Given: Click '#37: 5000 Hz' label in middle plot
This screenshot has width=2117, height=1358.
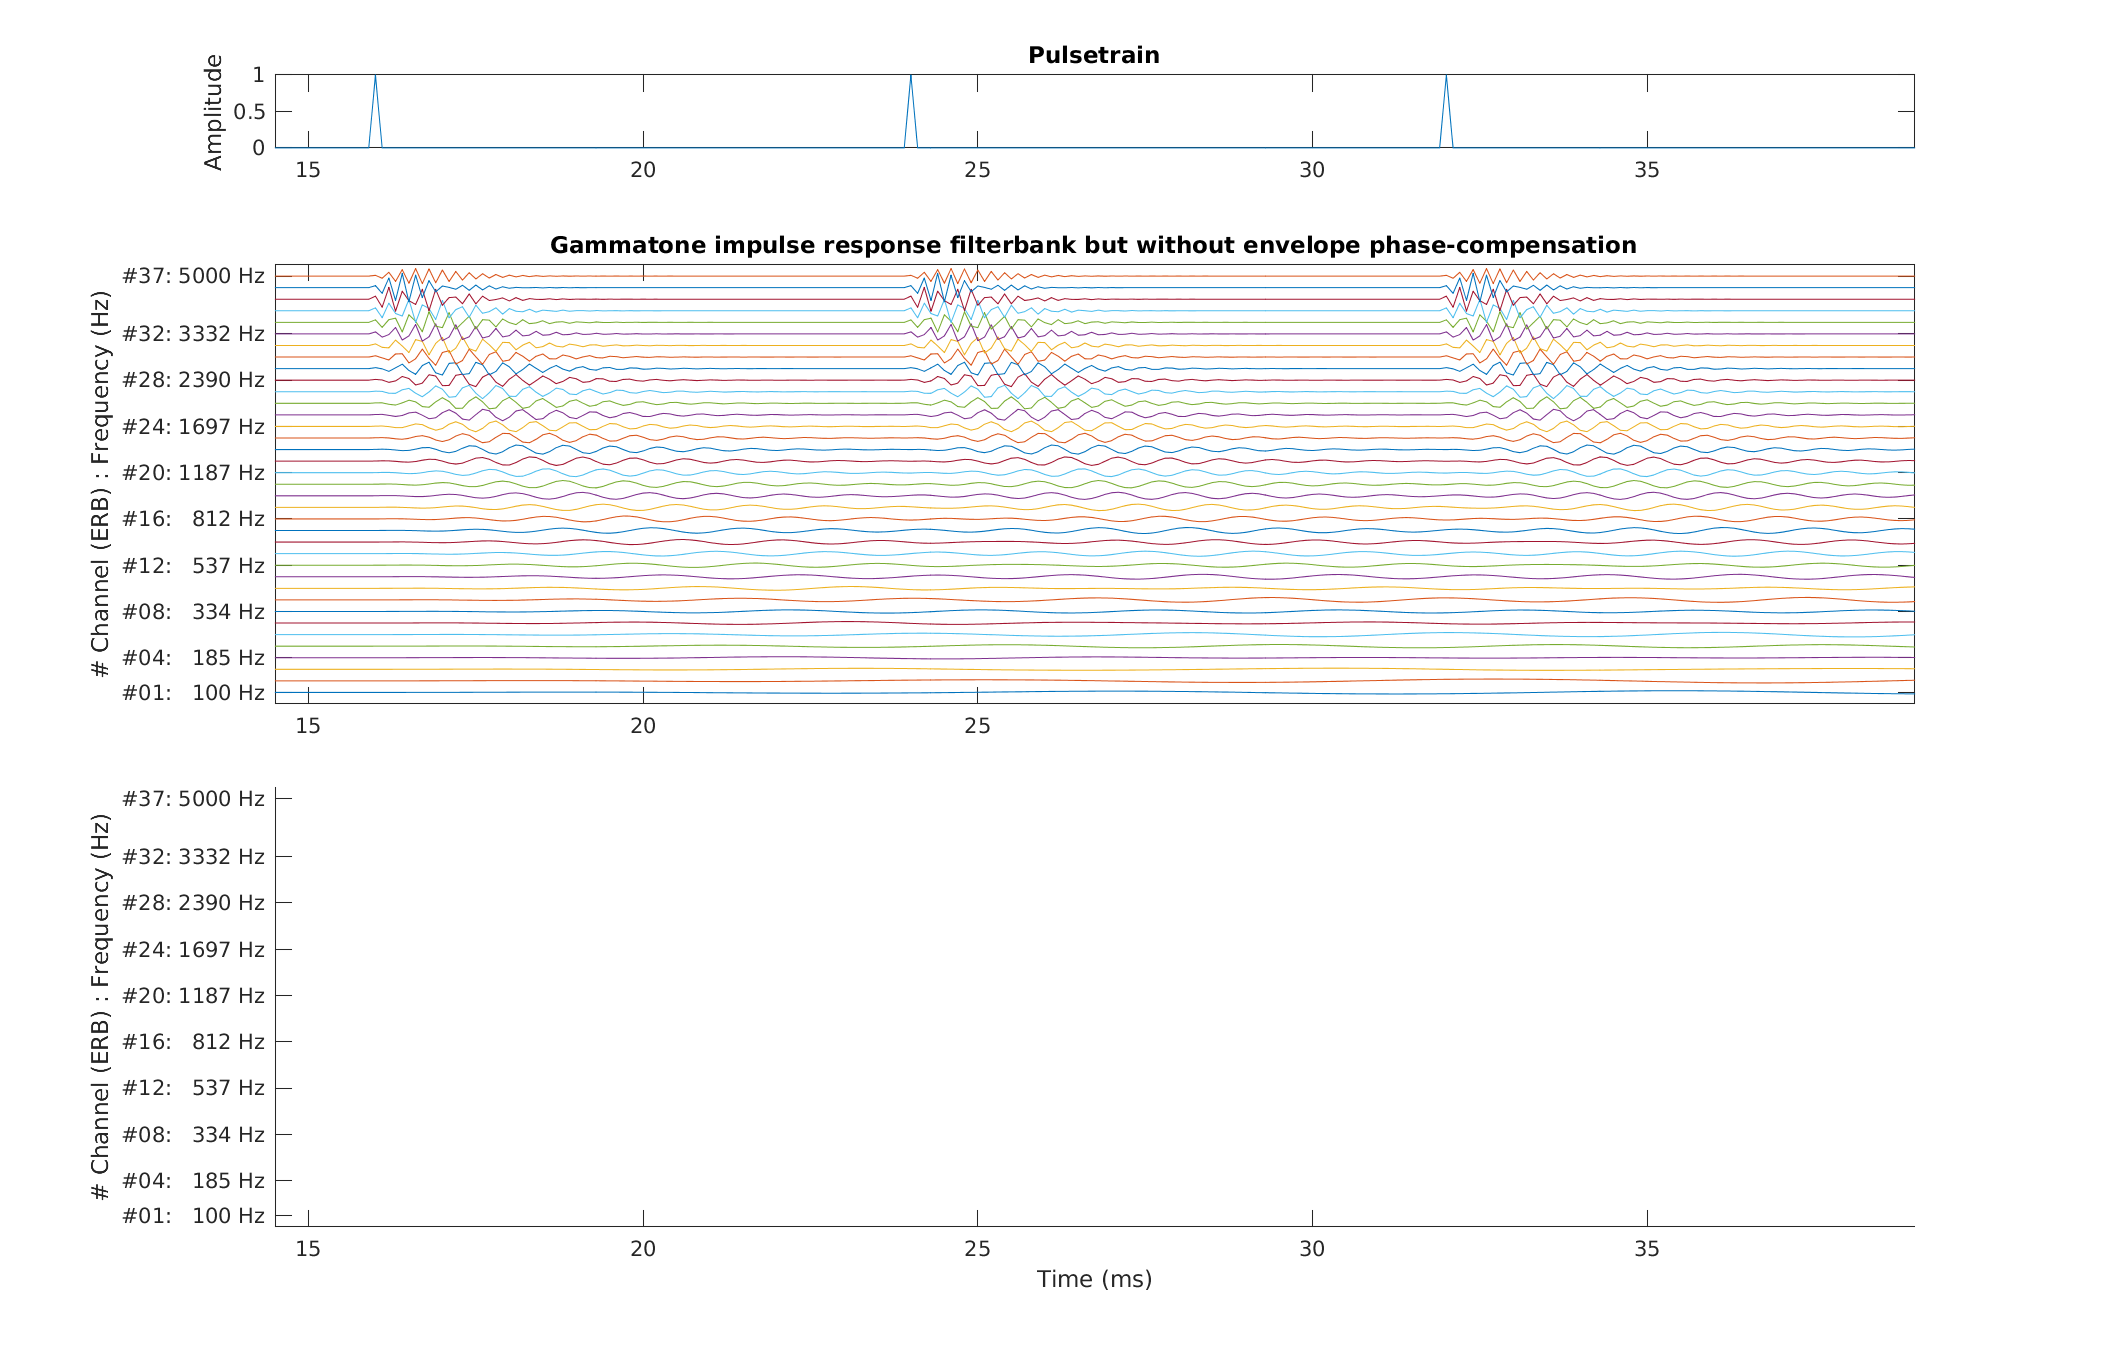Looking at the screenshot, I should click(x=193, y=276).
